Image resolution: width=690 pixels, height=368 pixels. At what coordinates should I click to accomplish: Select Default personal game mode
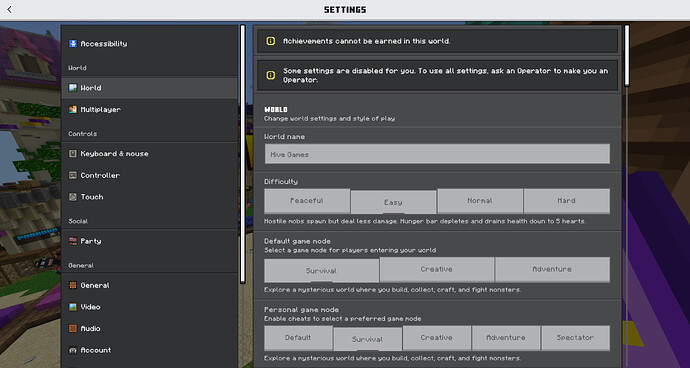pyautogui.click(x=298, y=338)
